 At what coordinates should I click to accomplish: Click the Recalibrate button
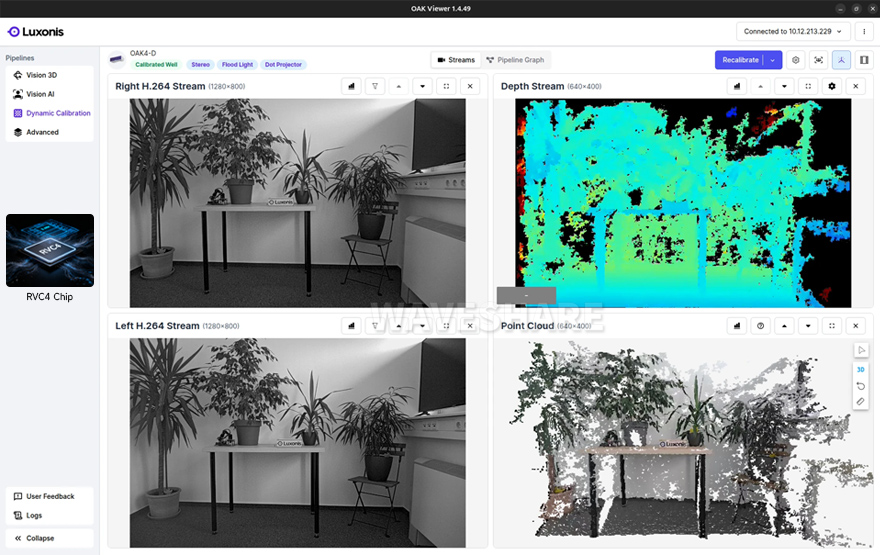740,60
